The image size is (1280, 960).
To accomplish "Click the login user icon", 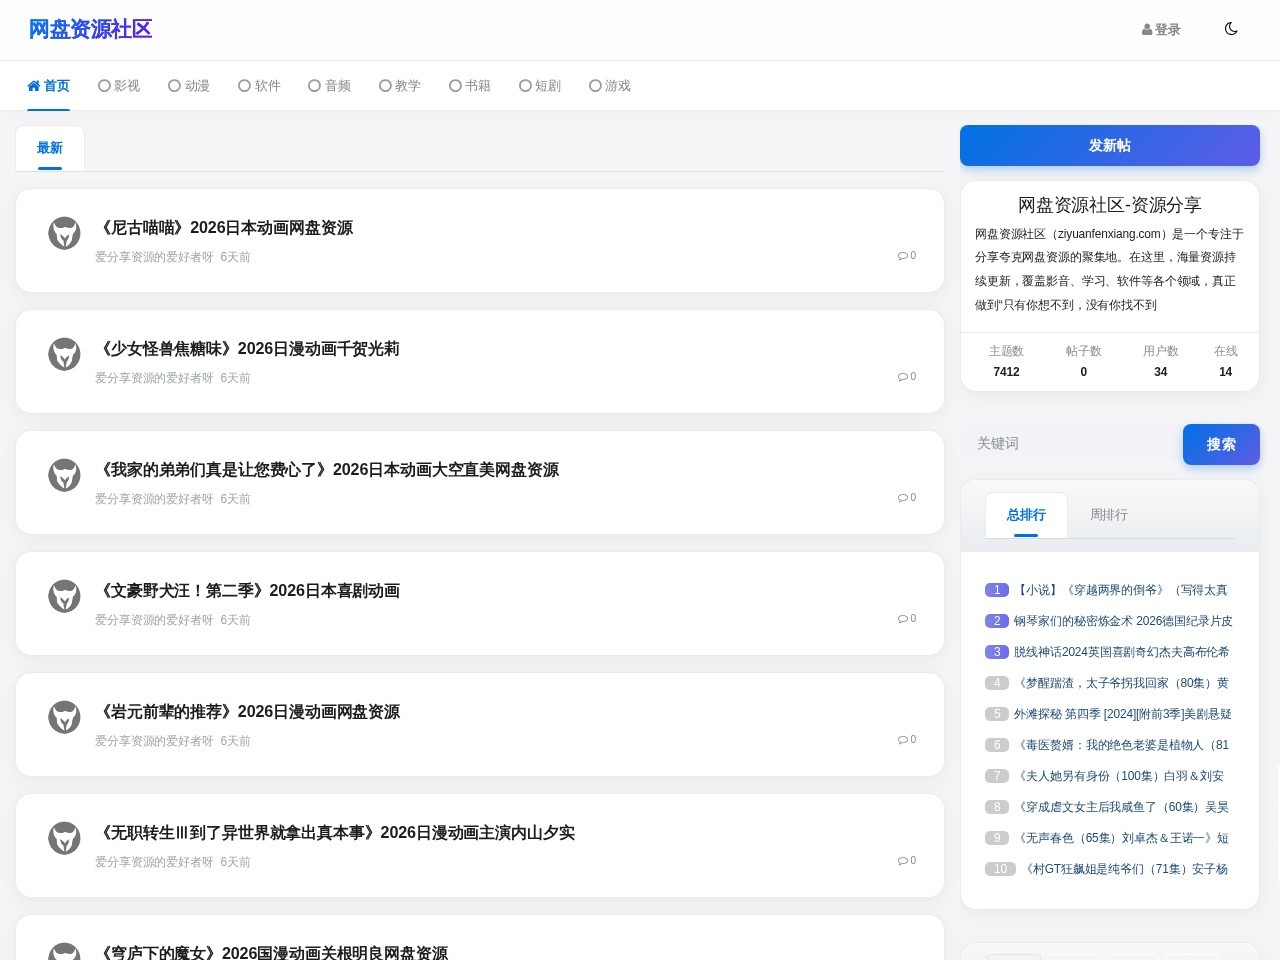I will pyautogui.click(x=1147, y=30).
